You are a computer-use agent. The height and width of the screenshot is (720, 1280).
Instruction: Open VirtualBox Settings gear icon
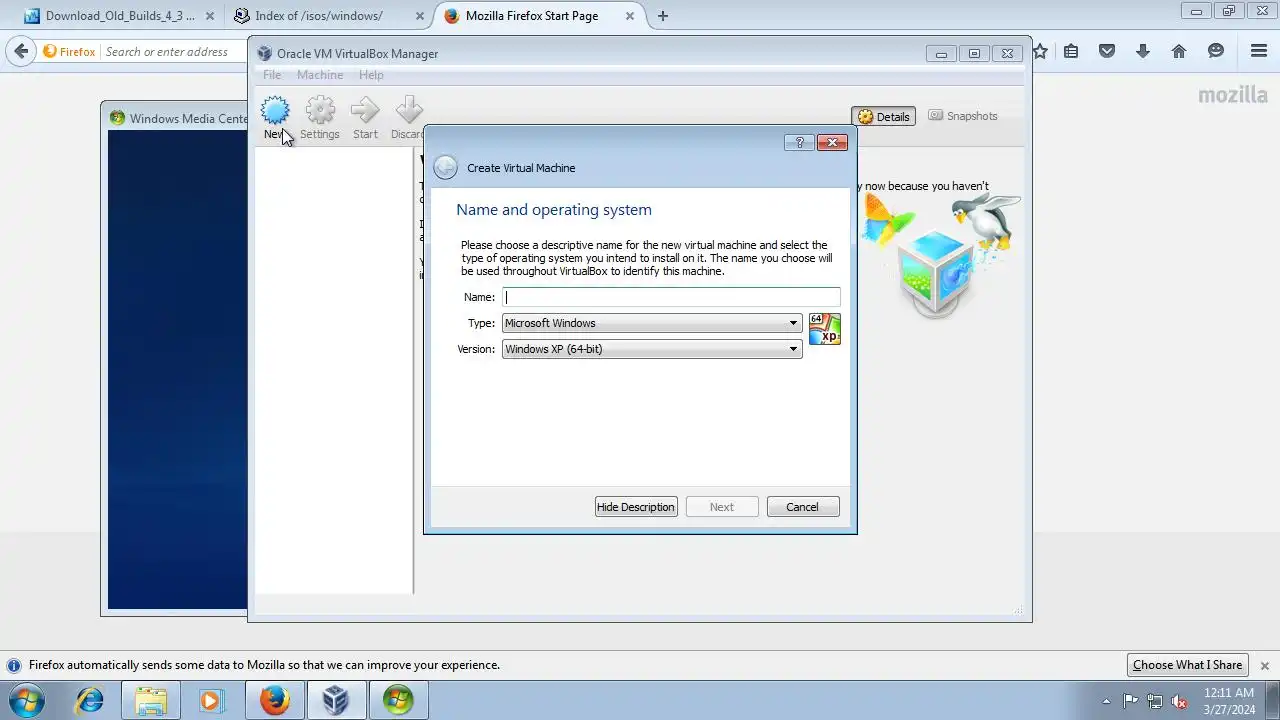click(x=320, y=111)
